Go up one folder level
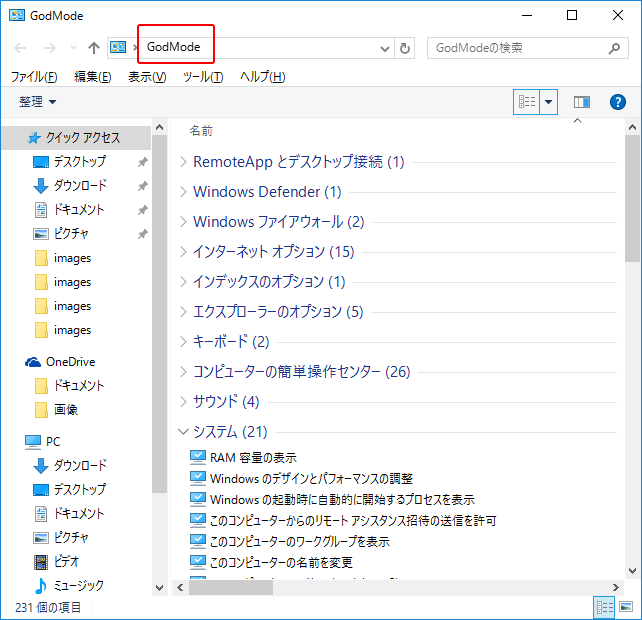642x620 pixels. click(94, 48)
